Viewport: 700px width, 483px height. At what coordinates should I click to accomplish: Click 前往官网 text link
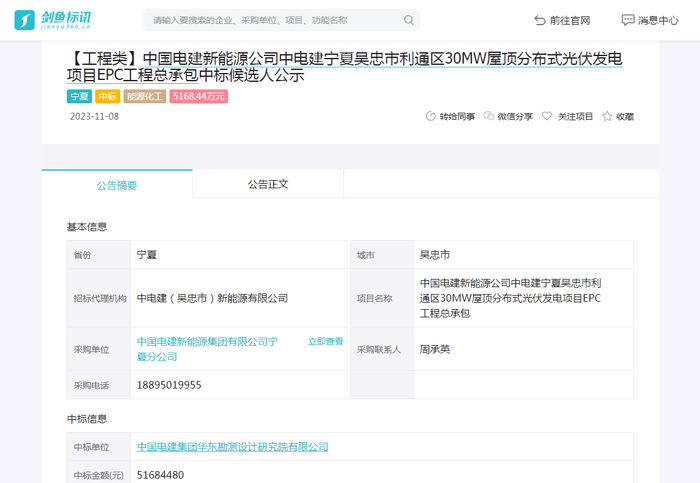(x=570, y=20)
